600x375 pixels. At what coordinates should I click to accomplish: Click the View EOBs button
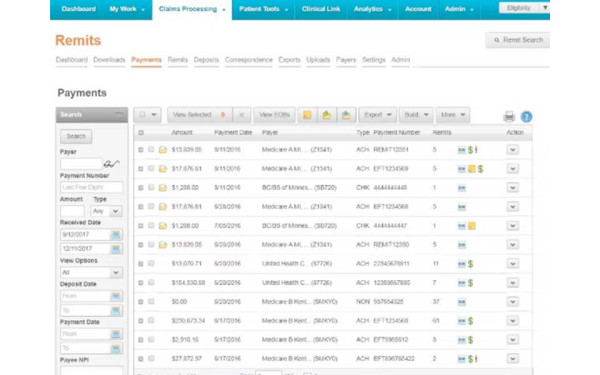(274, 115)
